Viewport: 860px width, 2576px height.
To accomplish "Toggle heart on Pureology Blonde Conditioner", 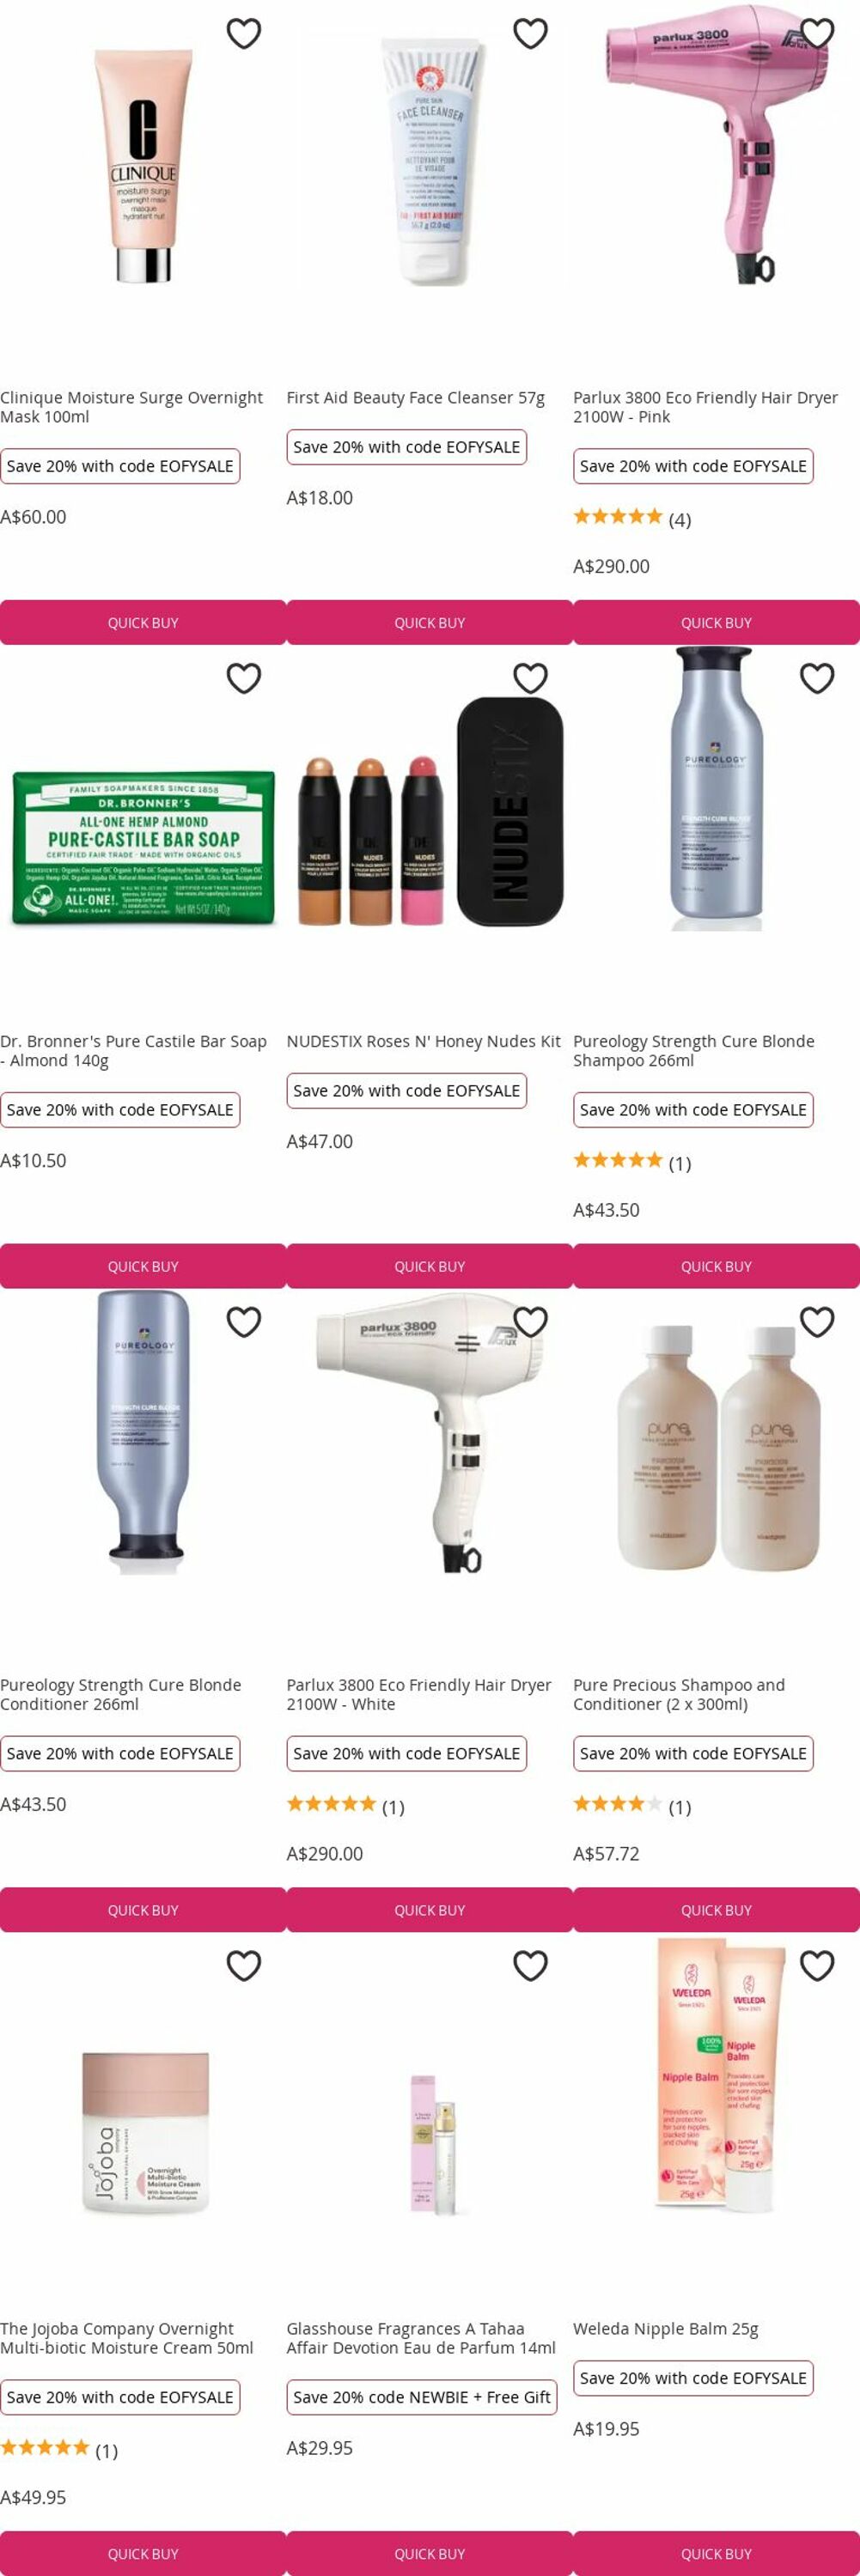I will [x=244, y=1322].
